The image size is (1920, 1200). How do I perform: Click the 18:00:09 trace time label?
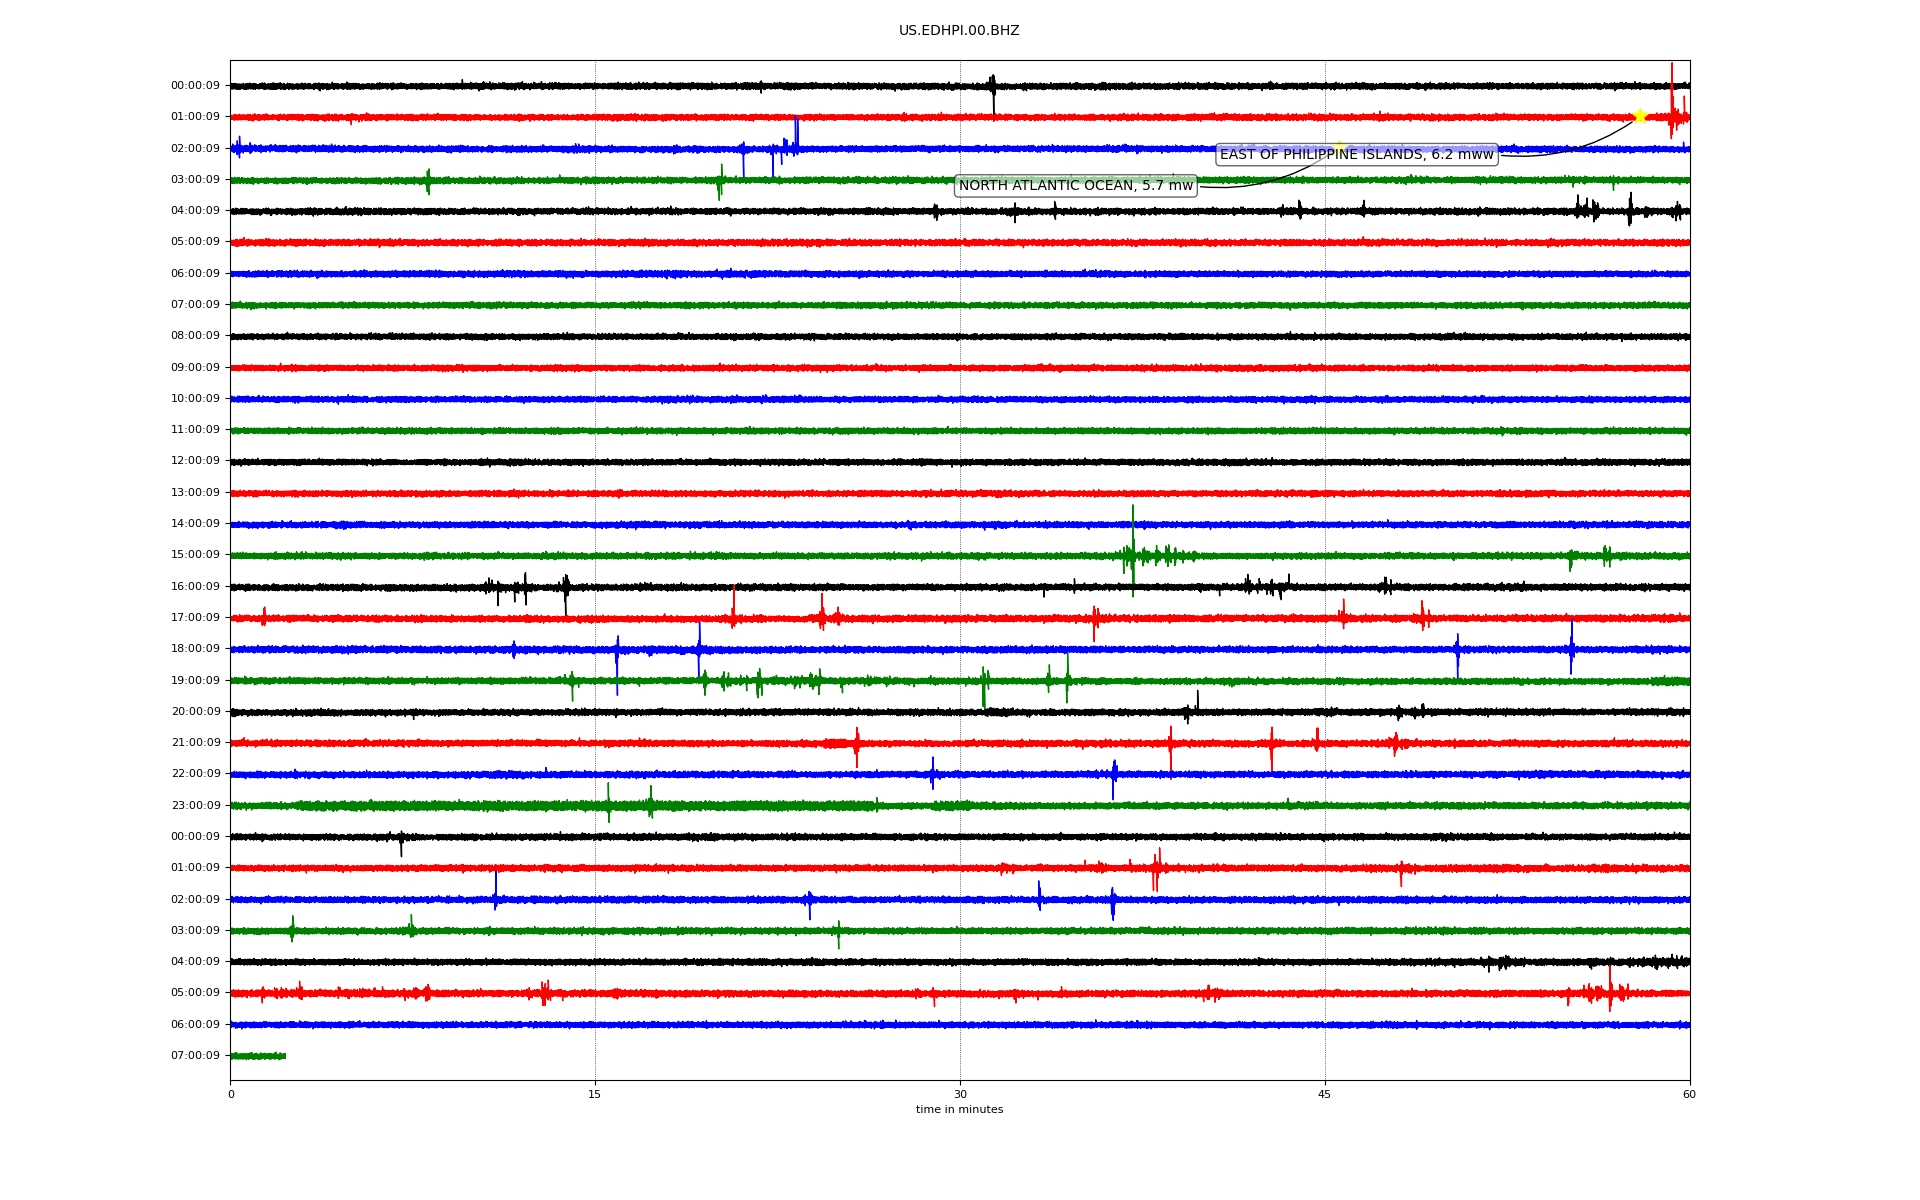point(195,649)
